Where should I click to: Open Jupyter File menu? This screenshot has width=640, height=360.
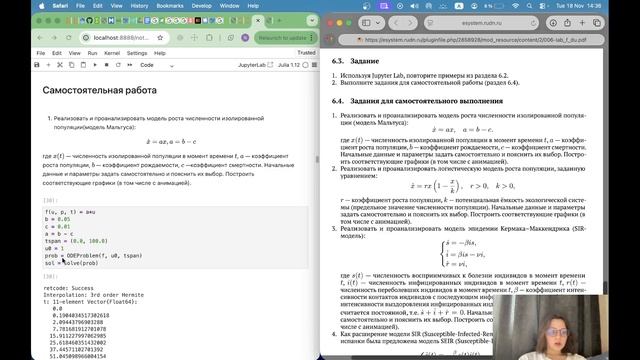pos(41,53)
